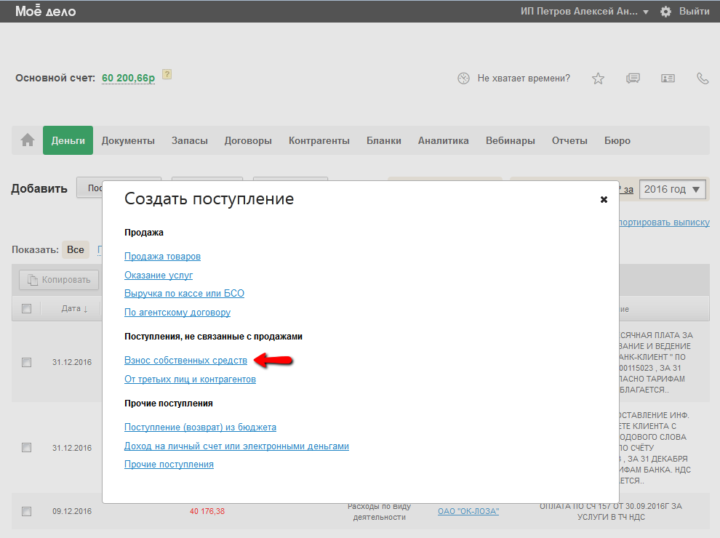
Task: Open the 'Запасы' tab
Action: (190, 140)
